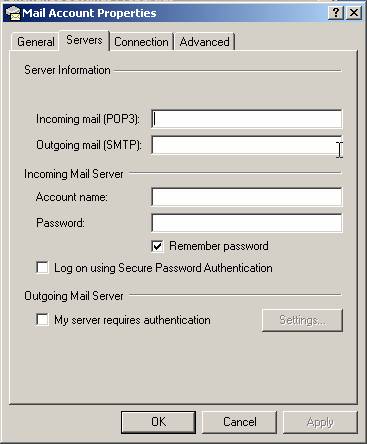The image size is (367, 444).
Task: Switch to the General tab
Action: [36, 42]
